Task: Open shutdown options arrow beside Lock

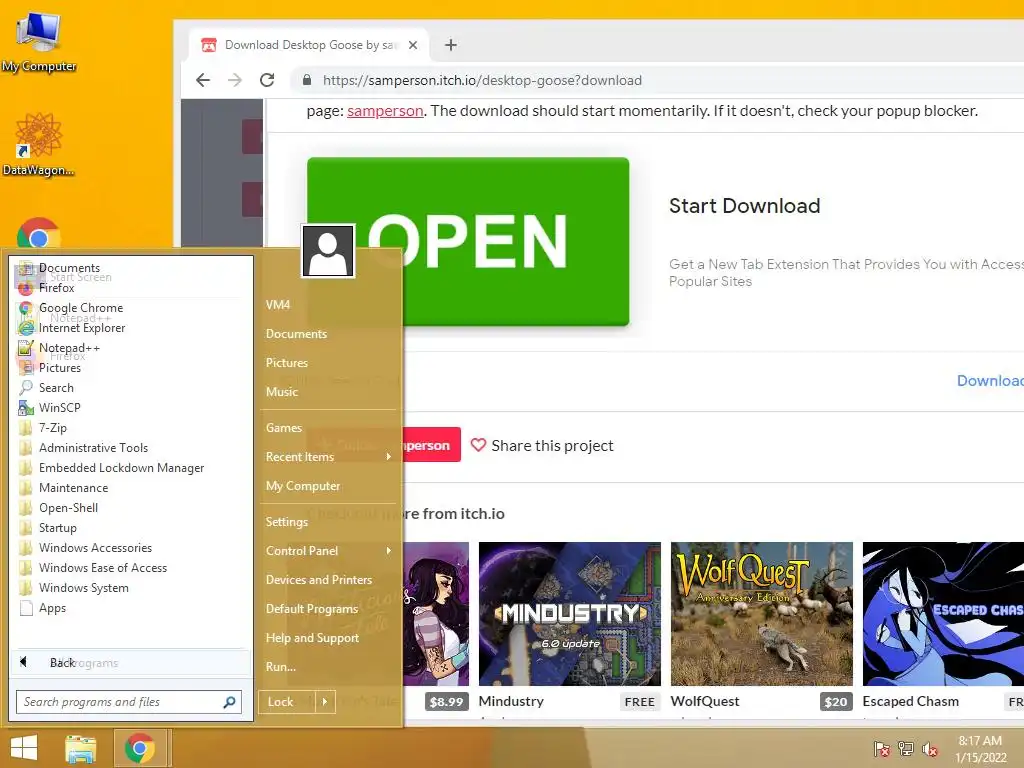Action: click(x=325, y=702)
